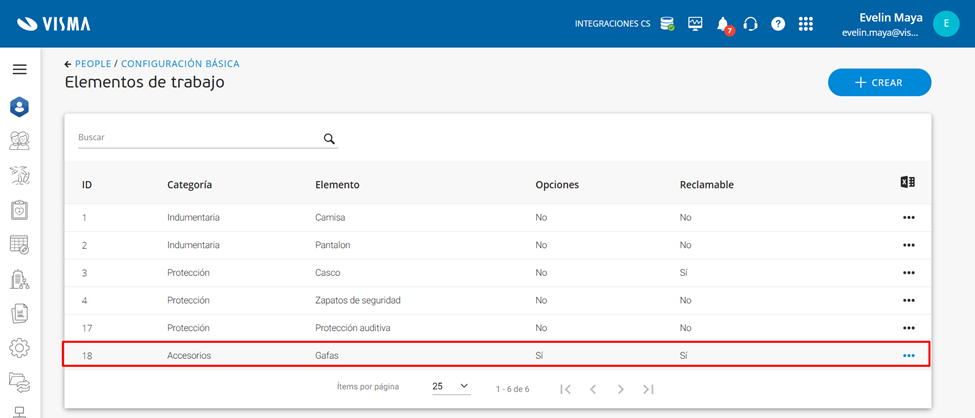Open the support headset icon
The image size is (975, 418).
coord(750,24)
